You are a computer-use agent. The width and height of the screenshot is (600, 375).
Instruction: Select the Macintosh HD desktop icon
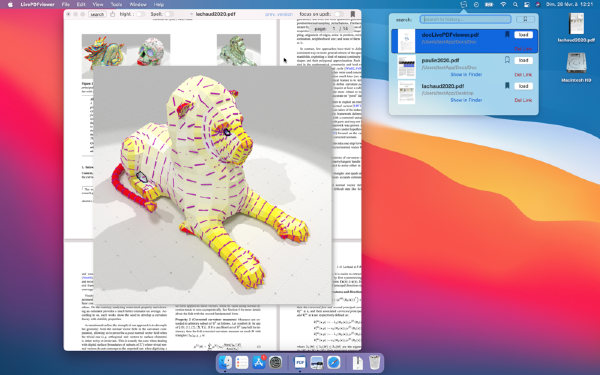(x=576, y=62)
